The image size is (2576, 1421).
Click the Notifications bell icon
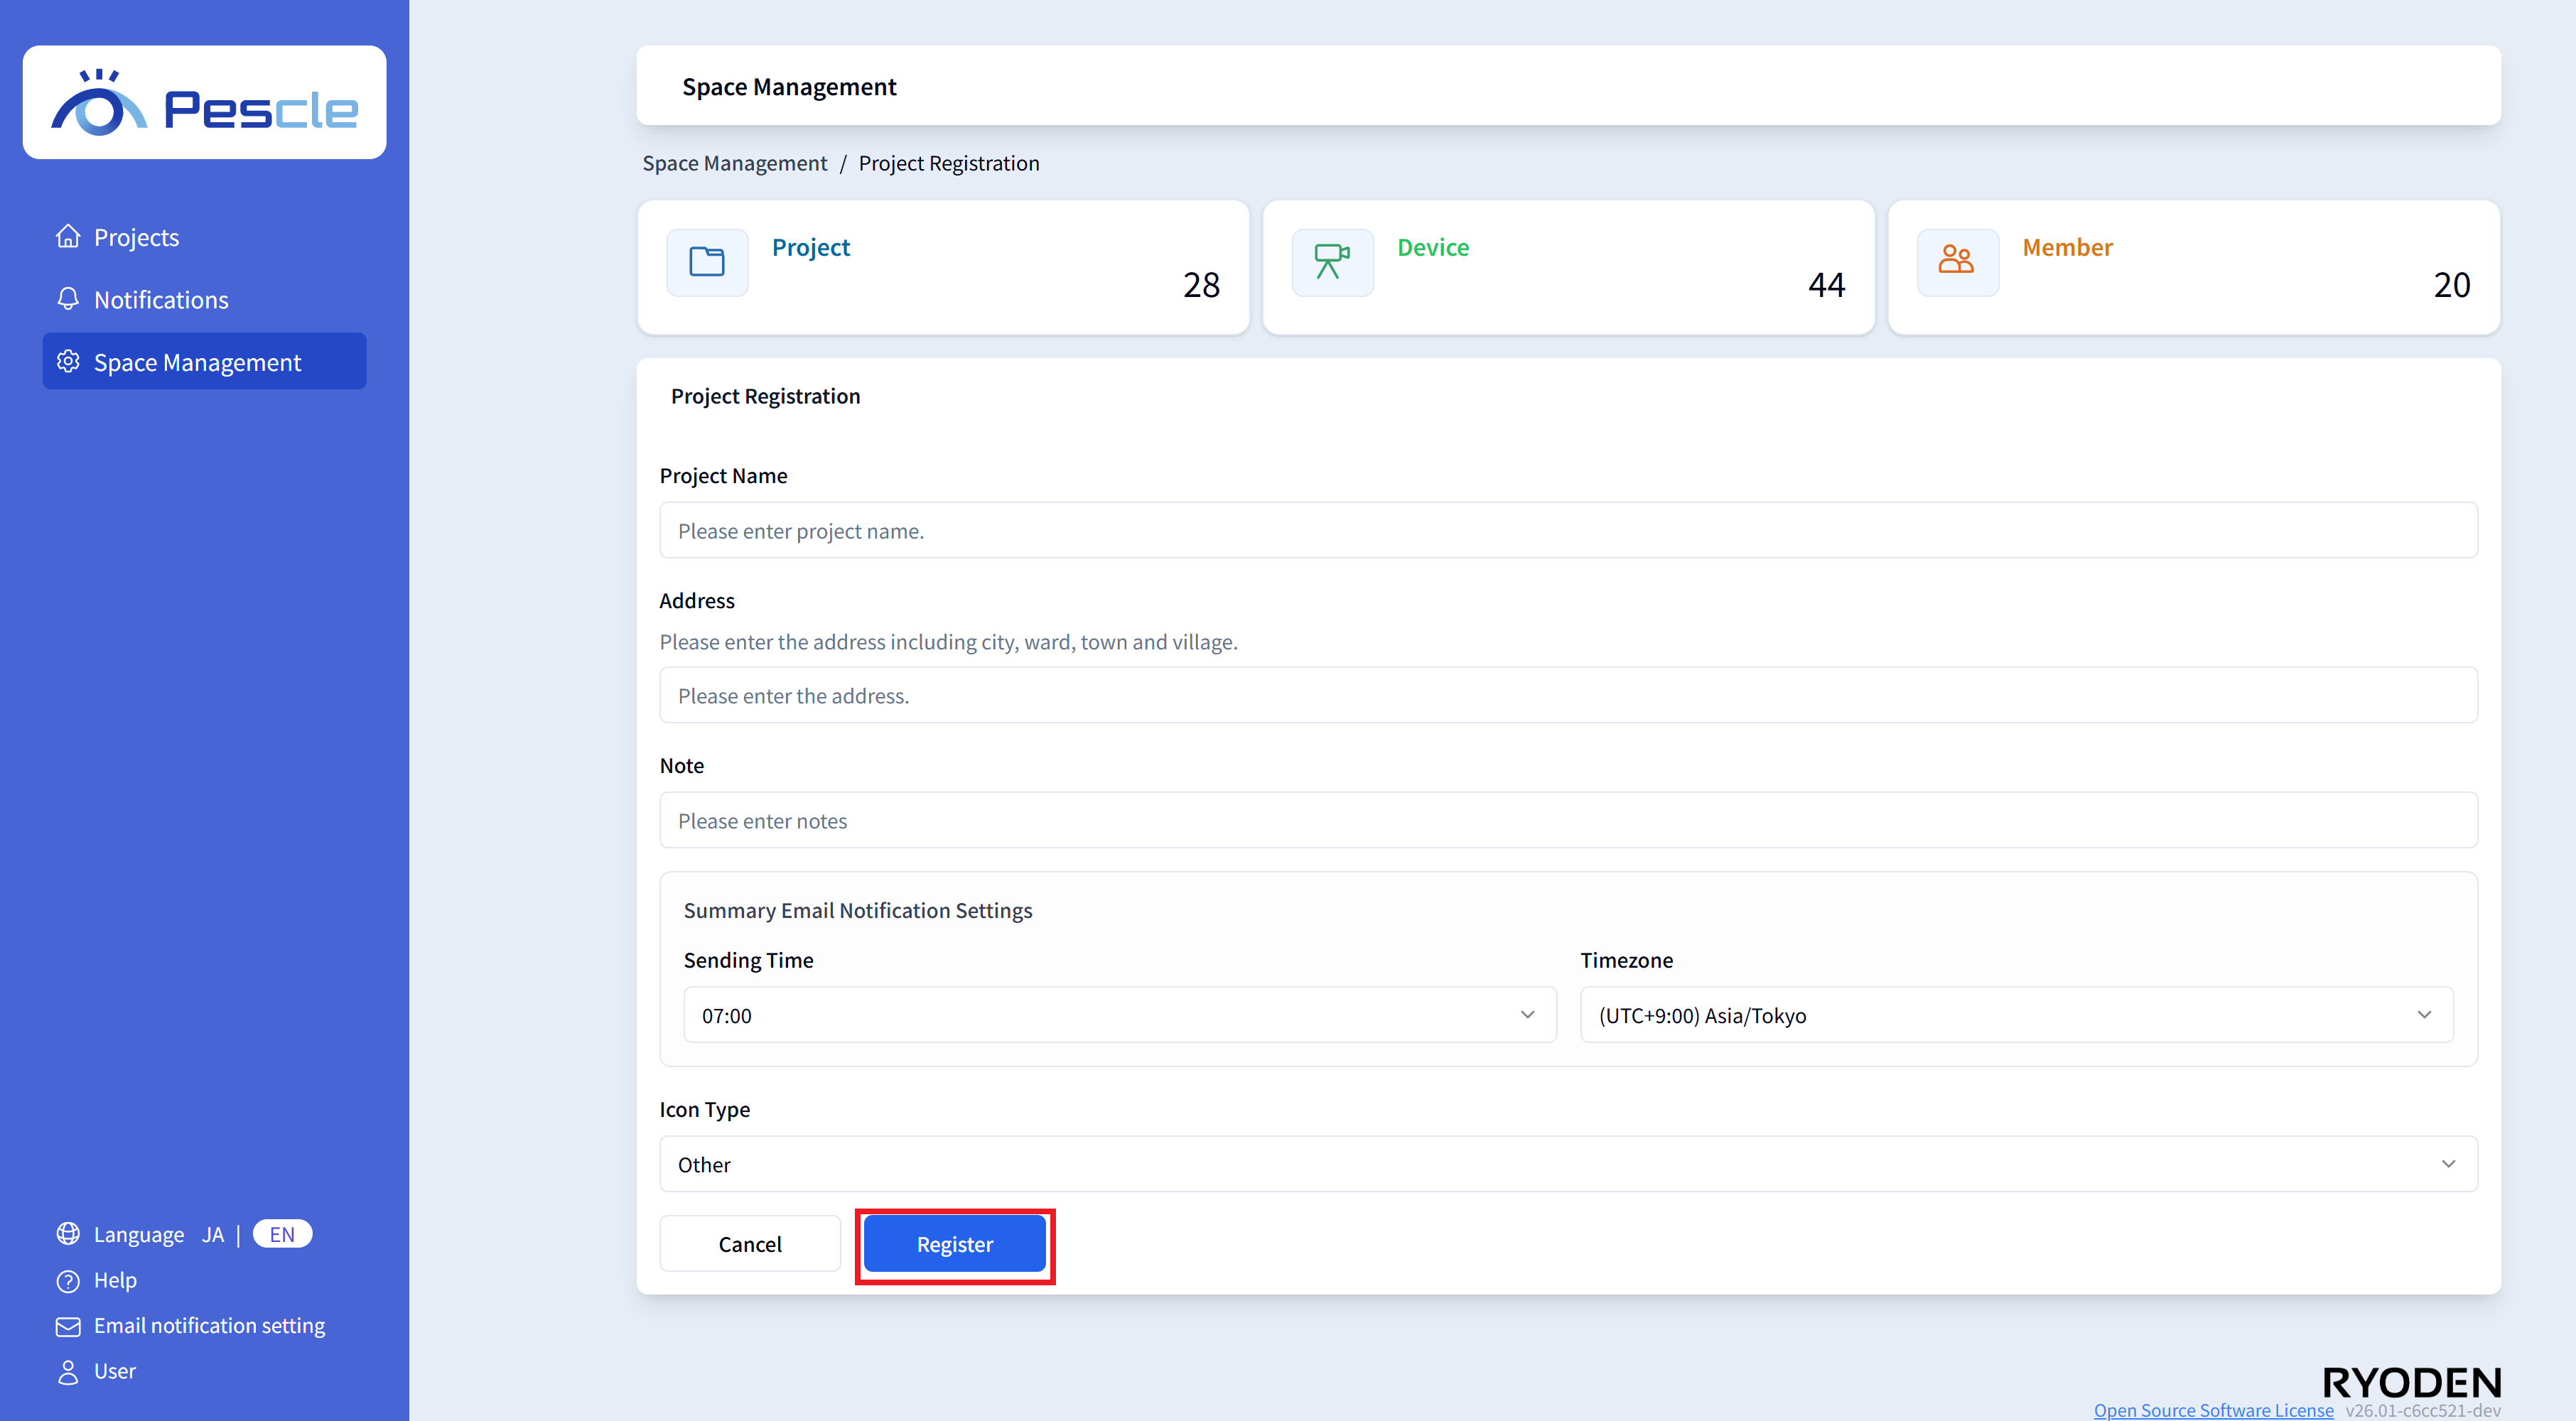point(68,299)
